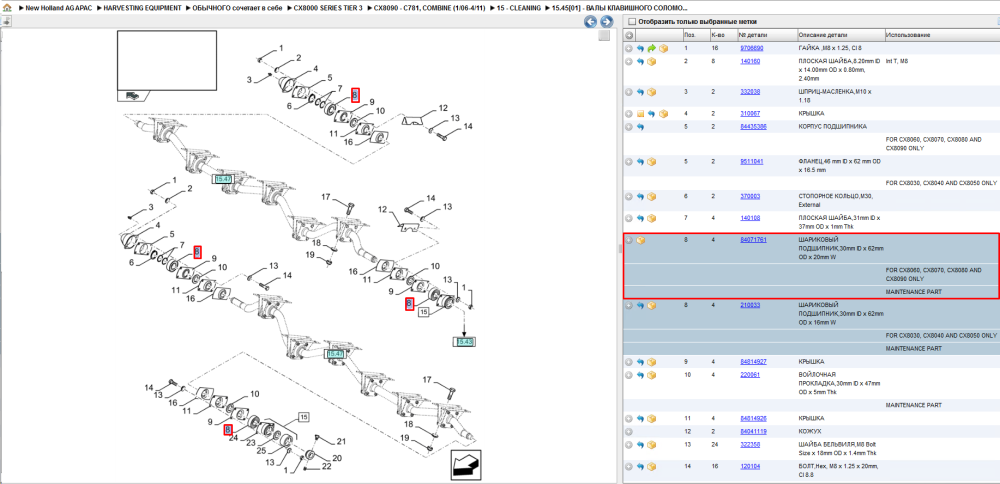This screenshot has width=1000, height=484.
Task: Click the package icon in highlighted row 84071761
Action: click(x=640, y=240)
